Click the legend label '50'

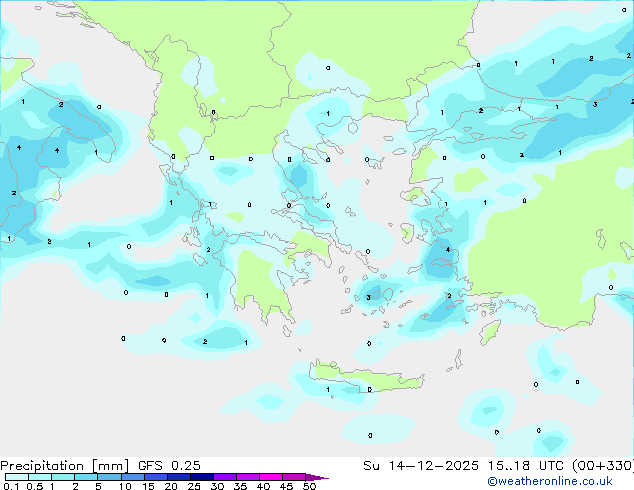309,486
